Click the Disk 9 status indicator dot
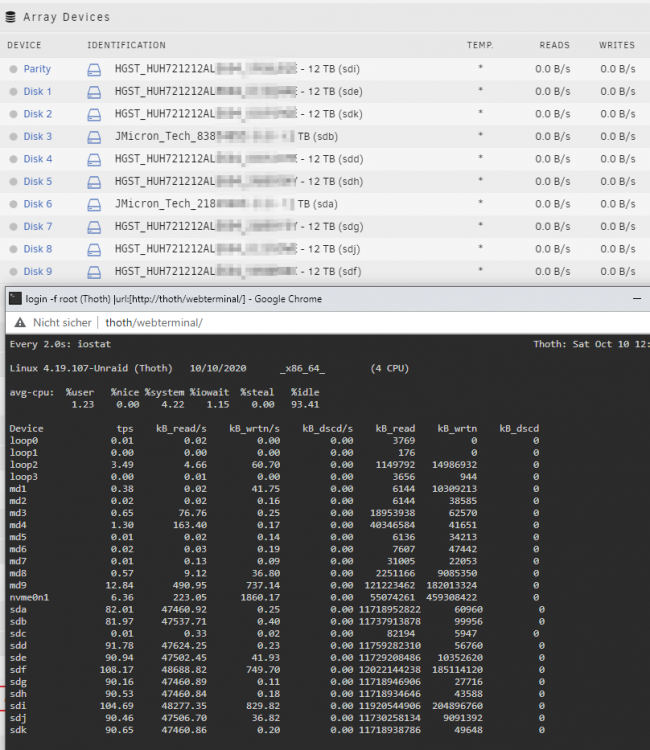 (13, 271)
